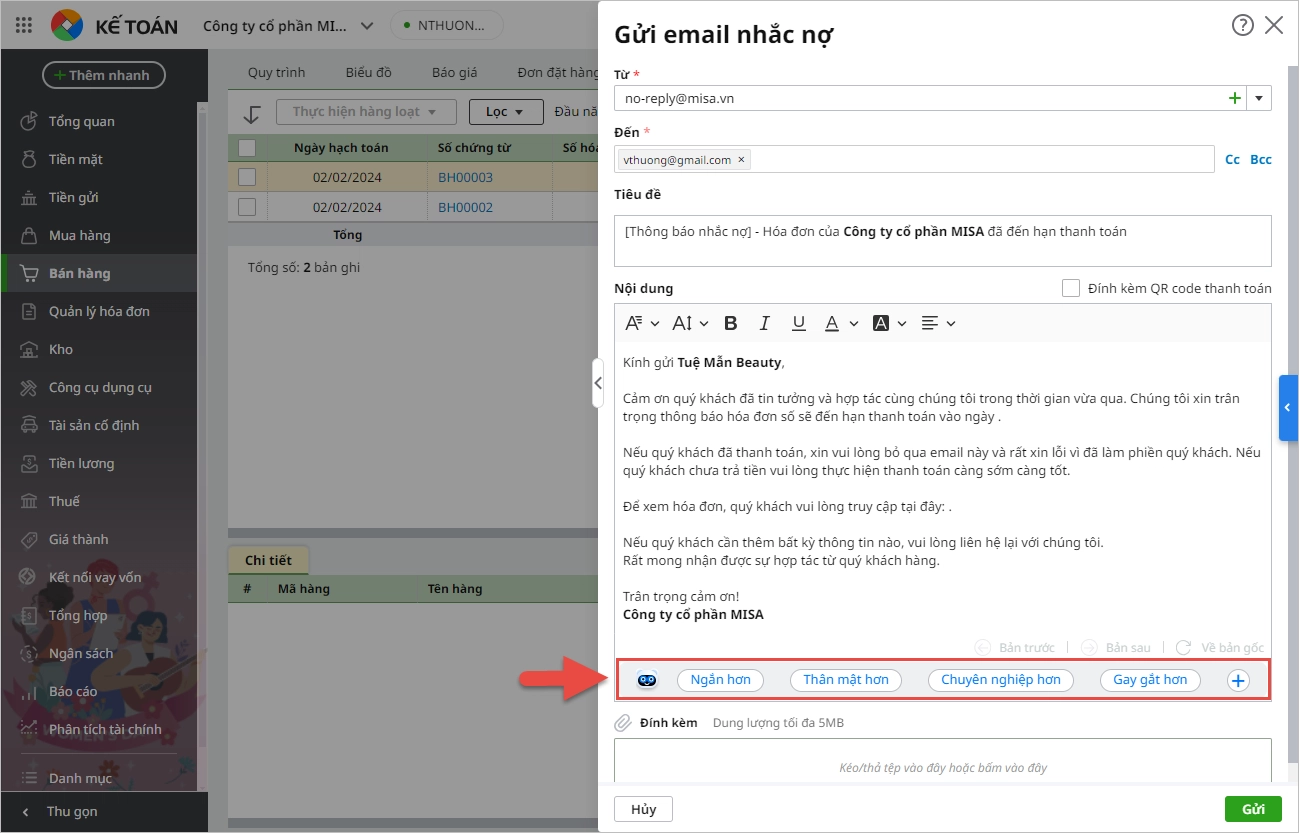
Task: Remove vthuong@gmail.com recipient chip
Action: (741, 159)
